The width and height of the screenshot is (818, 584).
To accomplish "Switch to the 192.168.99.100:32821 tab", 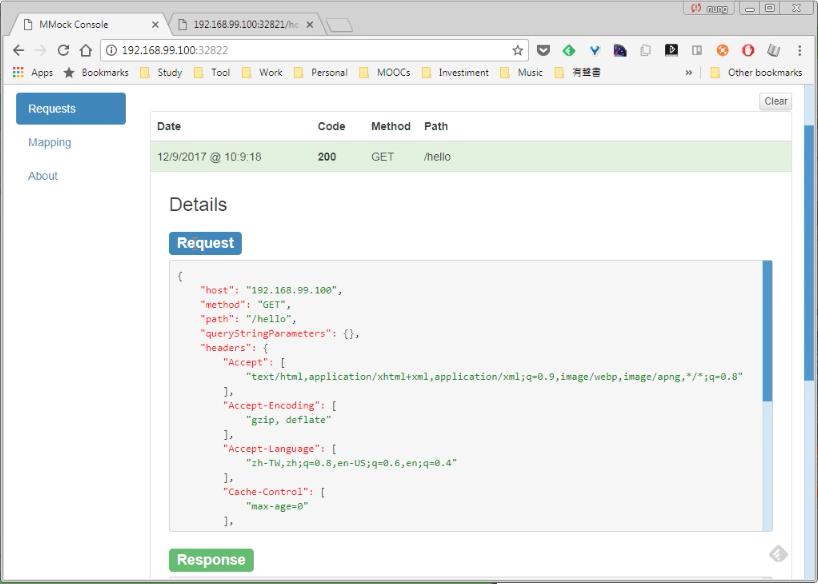I will (x=245, y=25).
